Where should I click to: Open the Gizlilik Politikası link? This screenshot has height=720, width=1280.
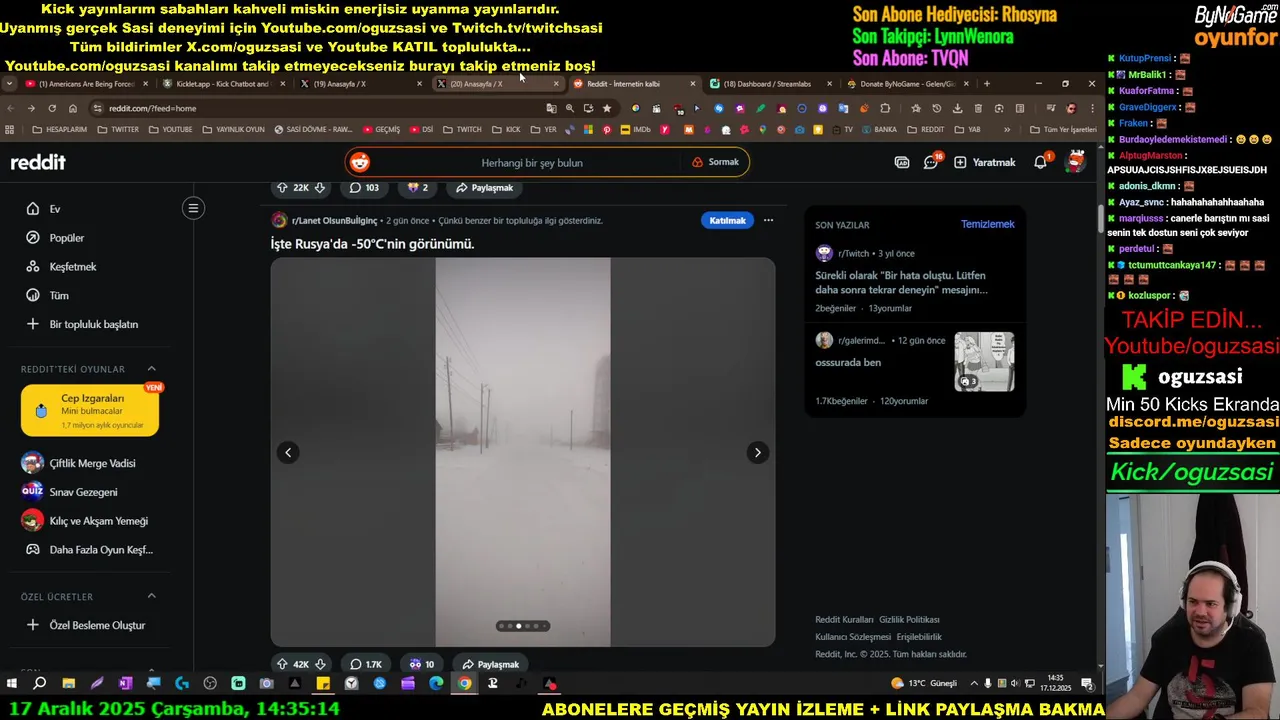click(909, 620)
